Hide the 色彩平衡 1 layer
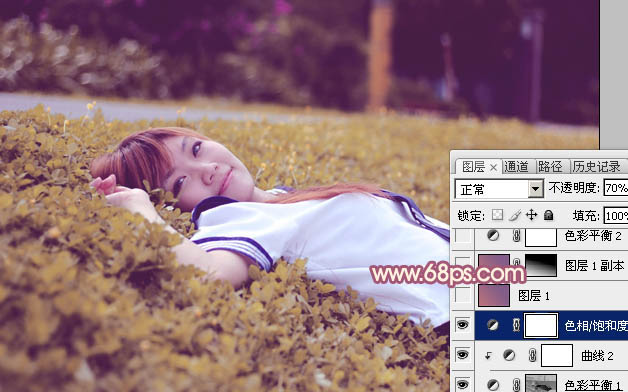 (463, 384)
